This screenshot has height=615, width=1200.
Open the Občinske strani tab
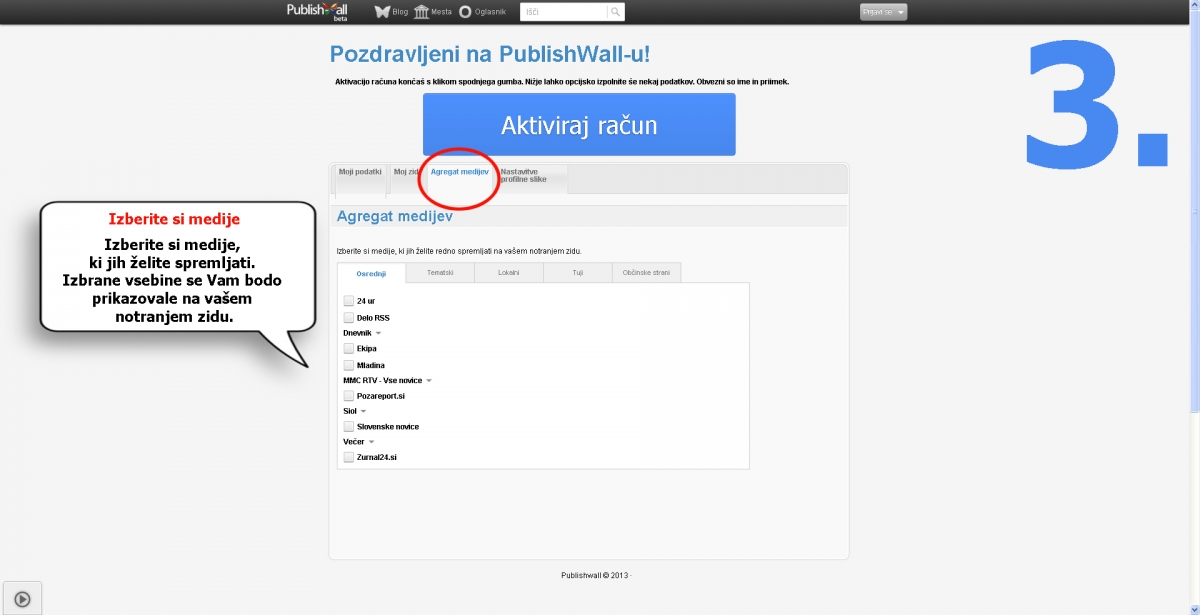pyautogui.click(x=647, y=273)
